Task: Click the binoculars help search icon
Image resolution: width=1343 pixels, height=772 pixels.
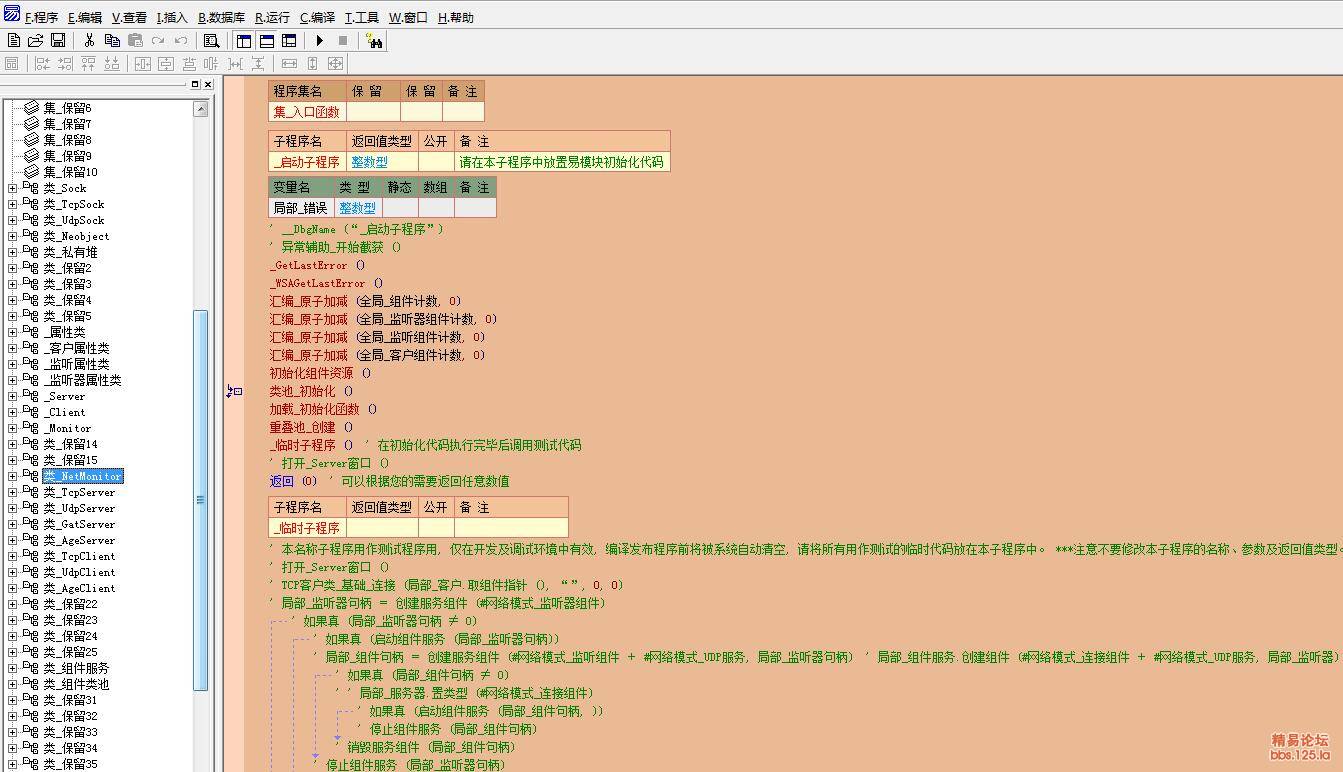Action: pos(375,41)
